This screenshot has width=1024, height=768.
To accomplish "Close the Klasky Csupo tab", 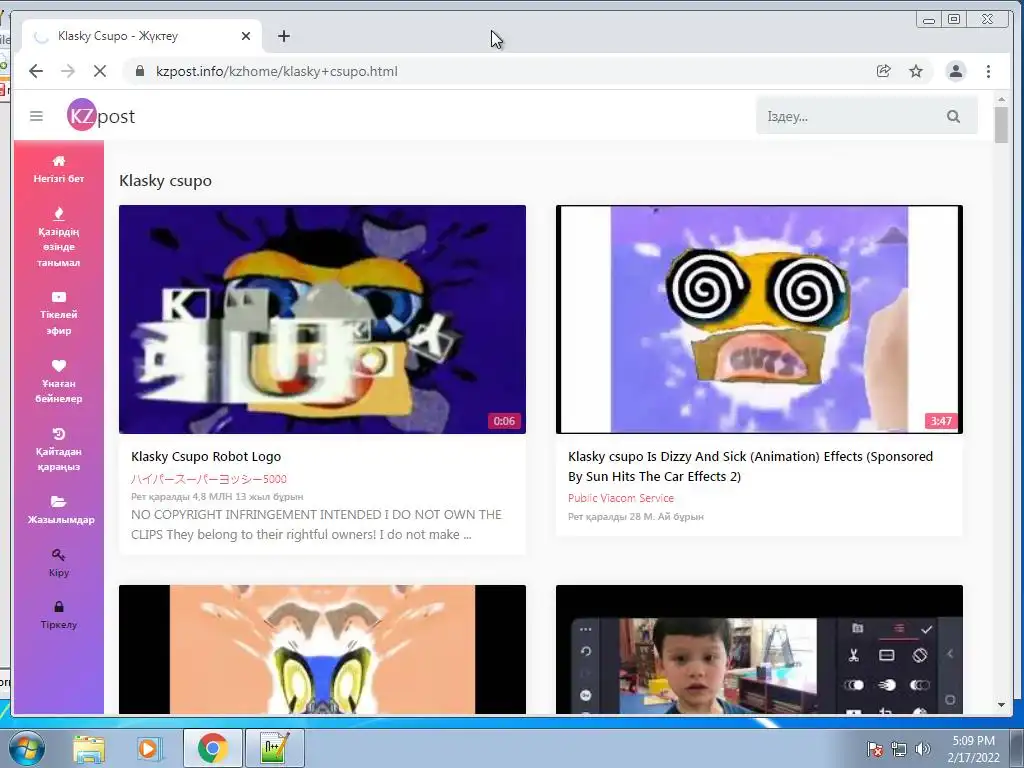I will (x=246, y=36).
